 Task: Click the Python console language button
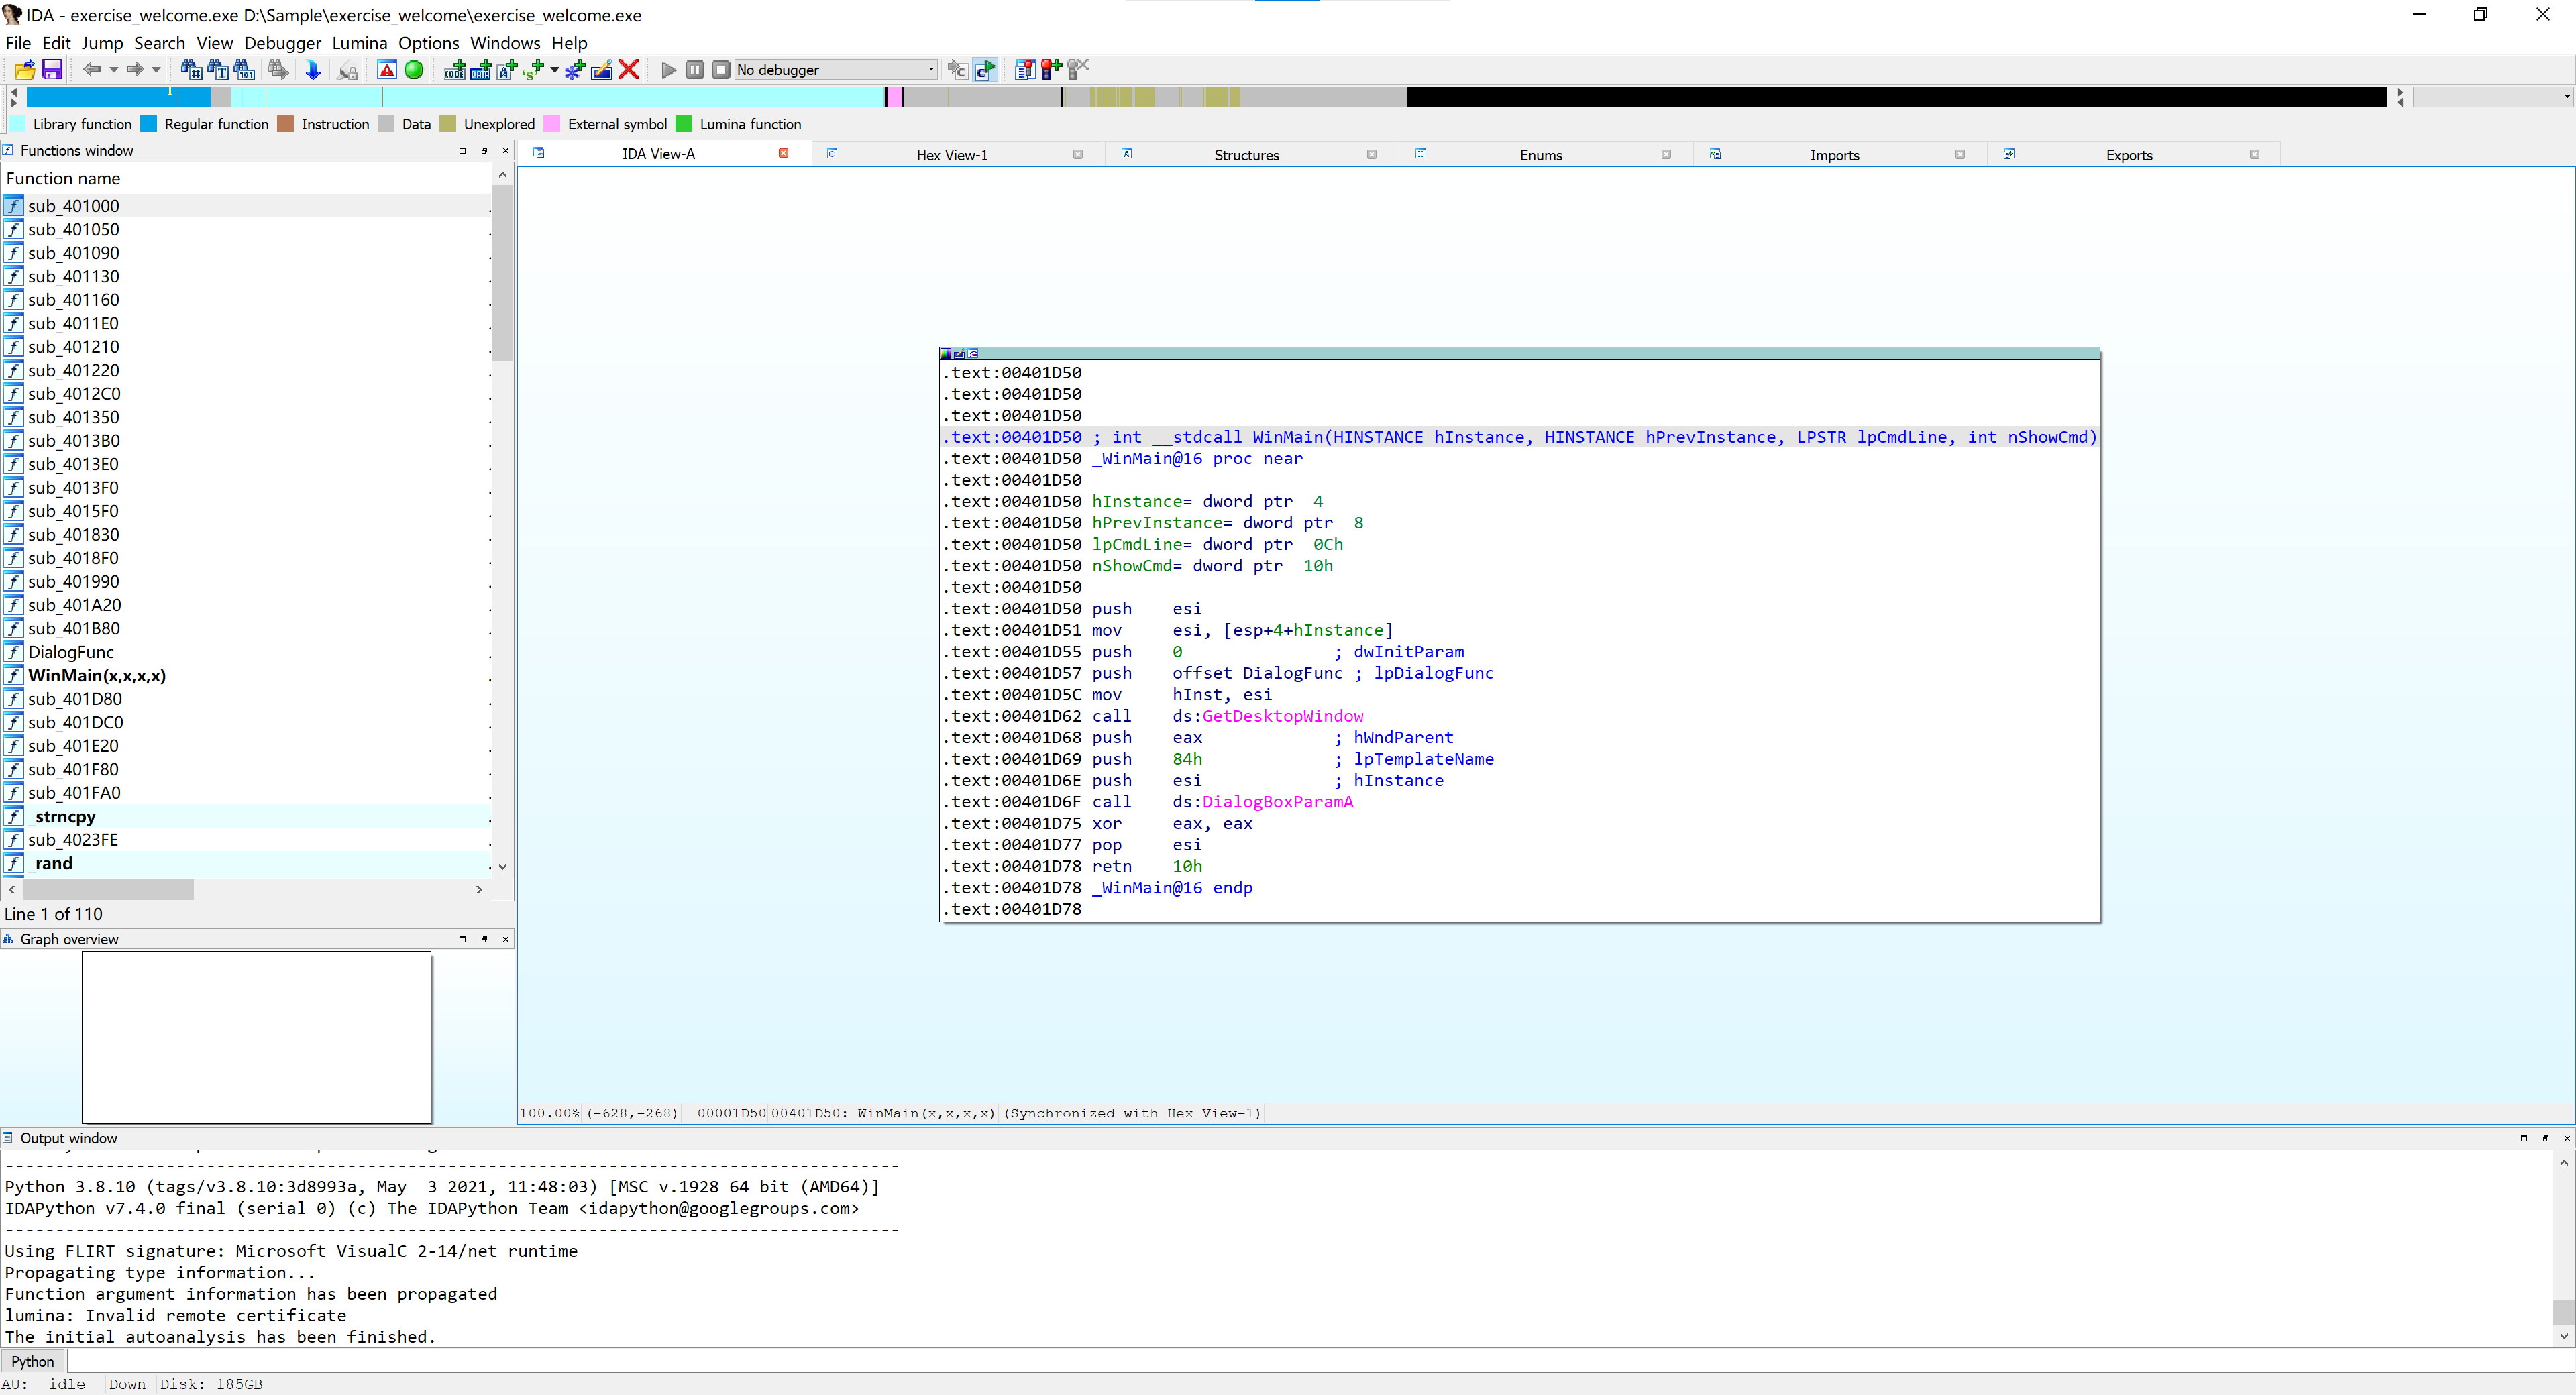click(x=33, y=1362)
